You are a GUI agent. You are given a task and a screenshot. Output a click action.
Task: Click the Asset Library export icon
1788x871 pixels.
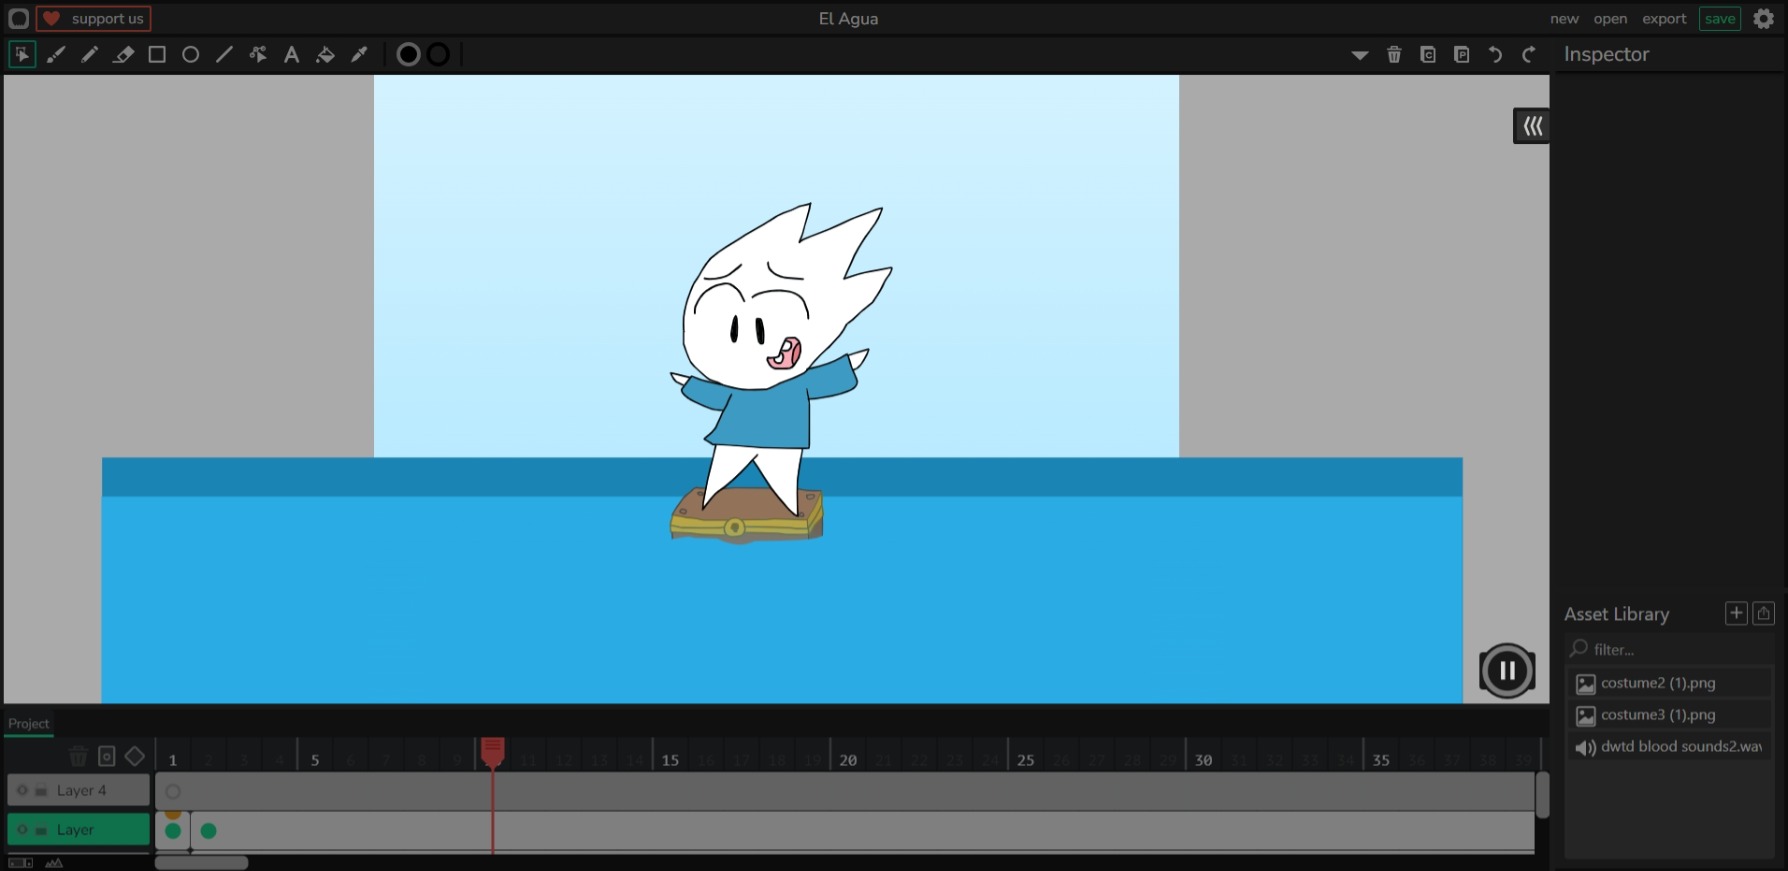pos(1764,613)
